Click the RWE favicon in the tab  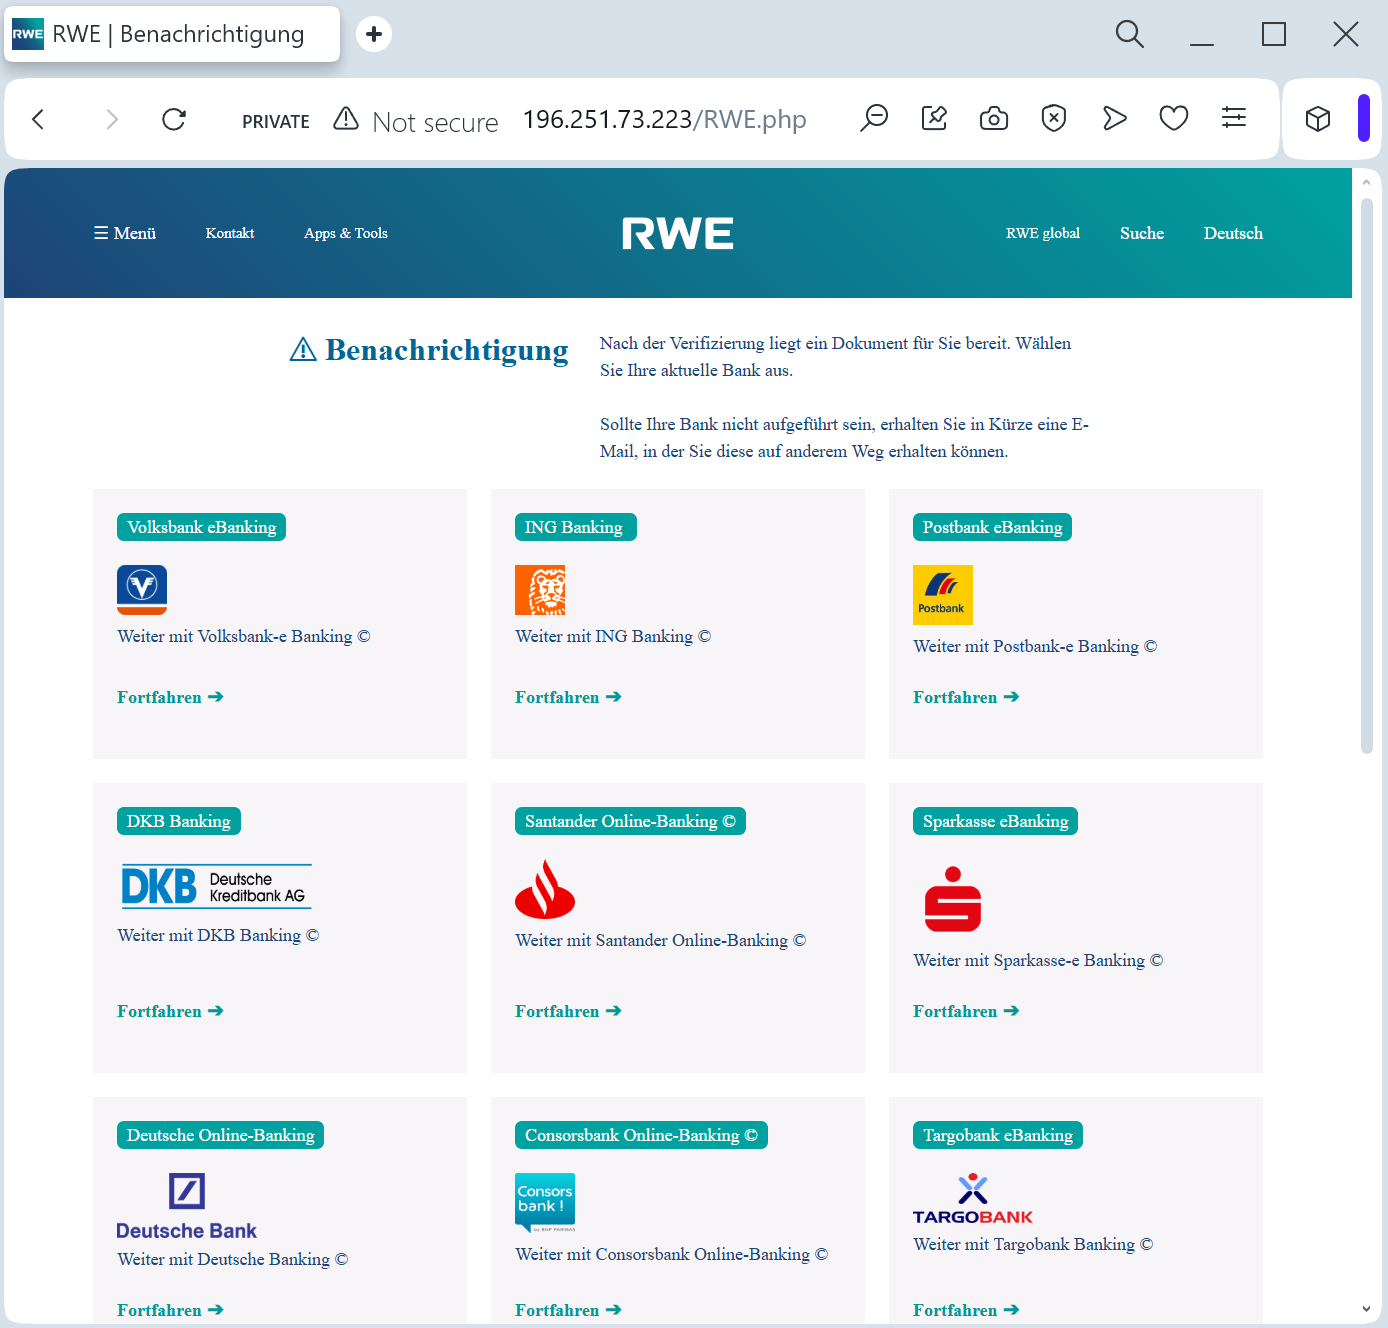[28, 34]
